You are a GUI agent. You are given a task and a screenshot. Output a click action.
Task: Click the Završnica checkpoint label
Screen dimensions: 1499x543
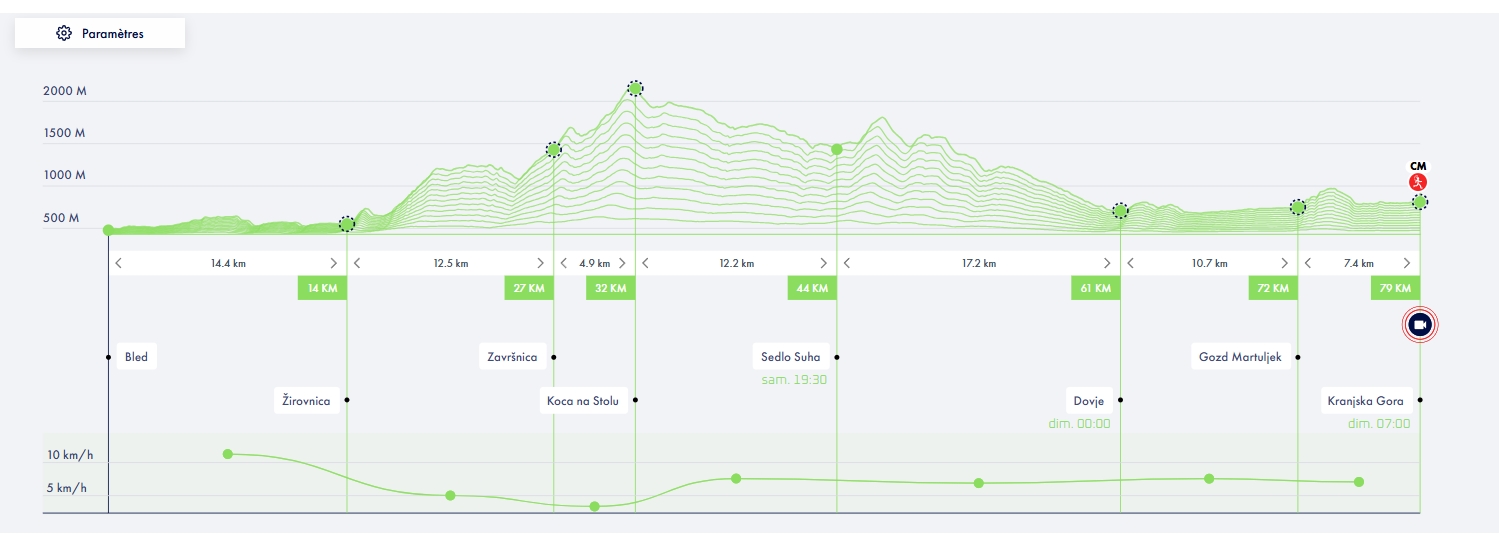click(512, 356)
